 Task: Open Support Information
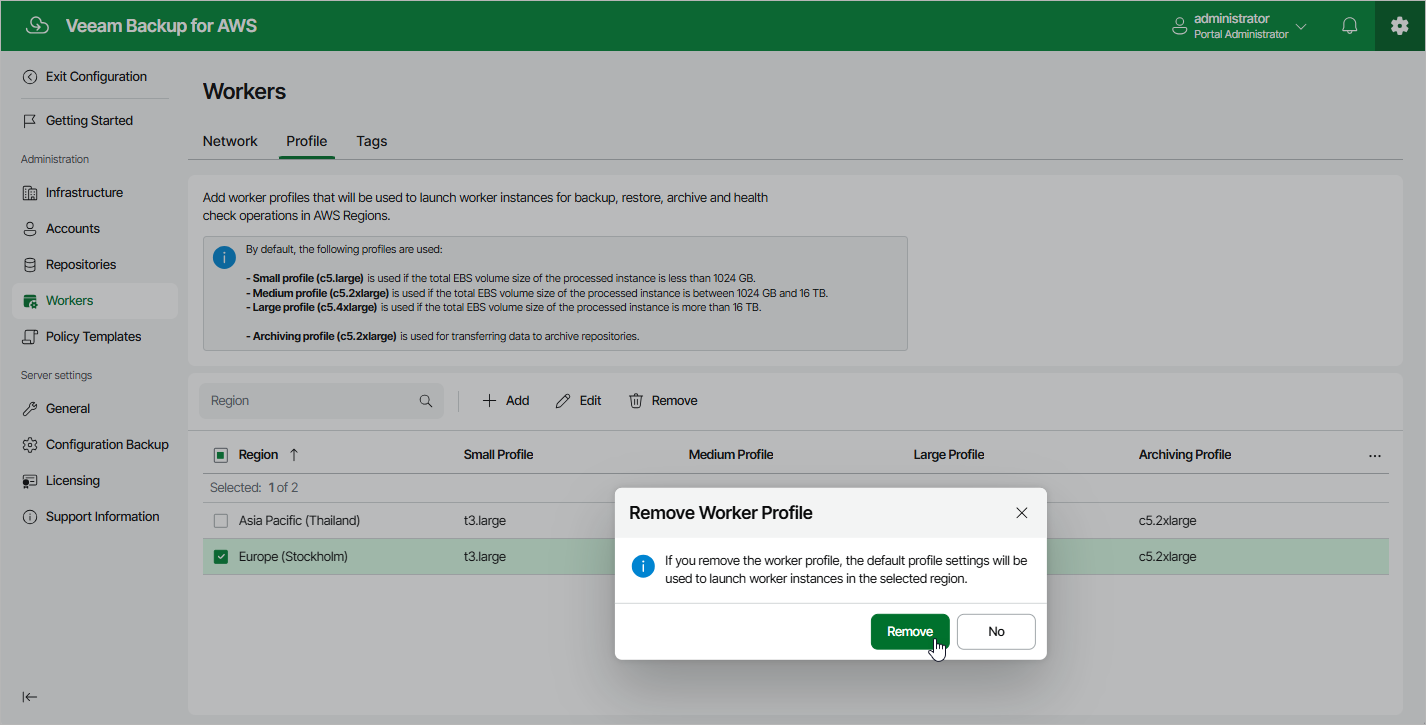coord(102,517)
